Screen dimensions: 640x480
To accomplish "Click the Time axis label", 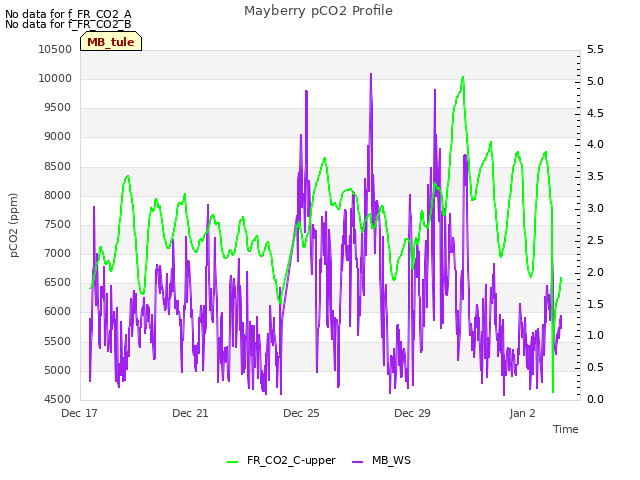I will [565, 429].
